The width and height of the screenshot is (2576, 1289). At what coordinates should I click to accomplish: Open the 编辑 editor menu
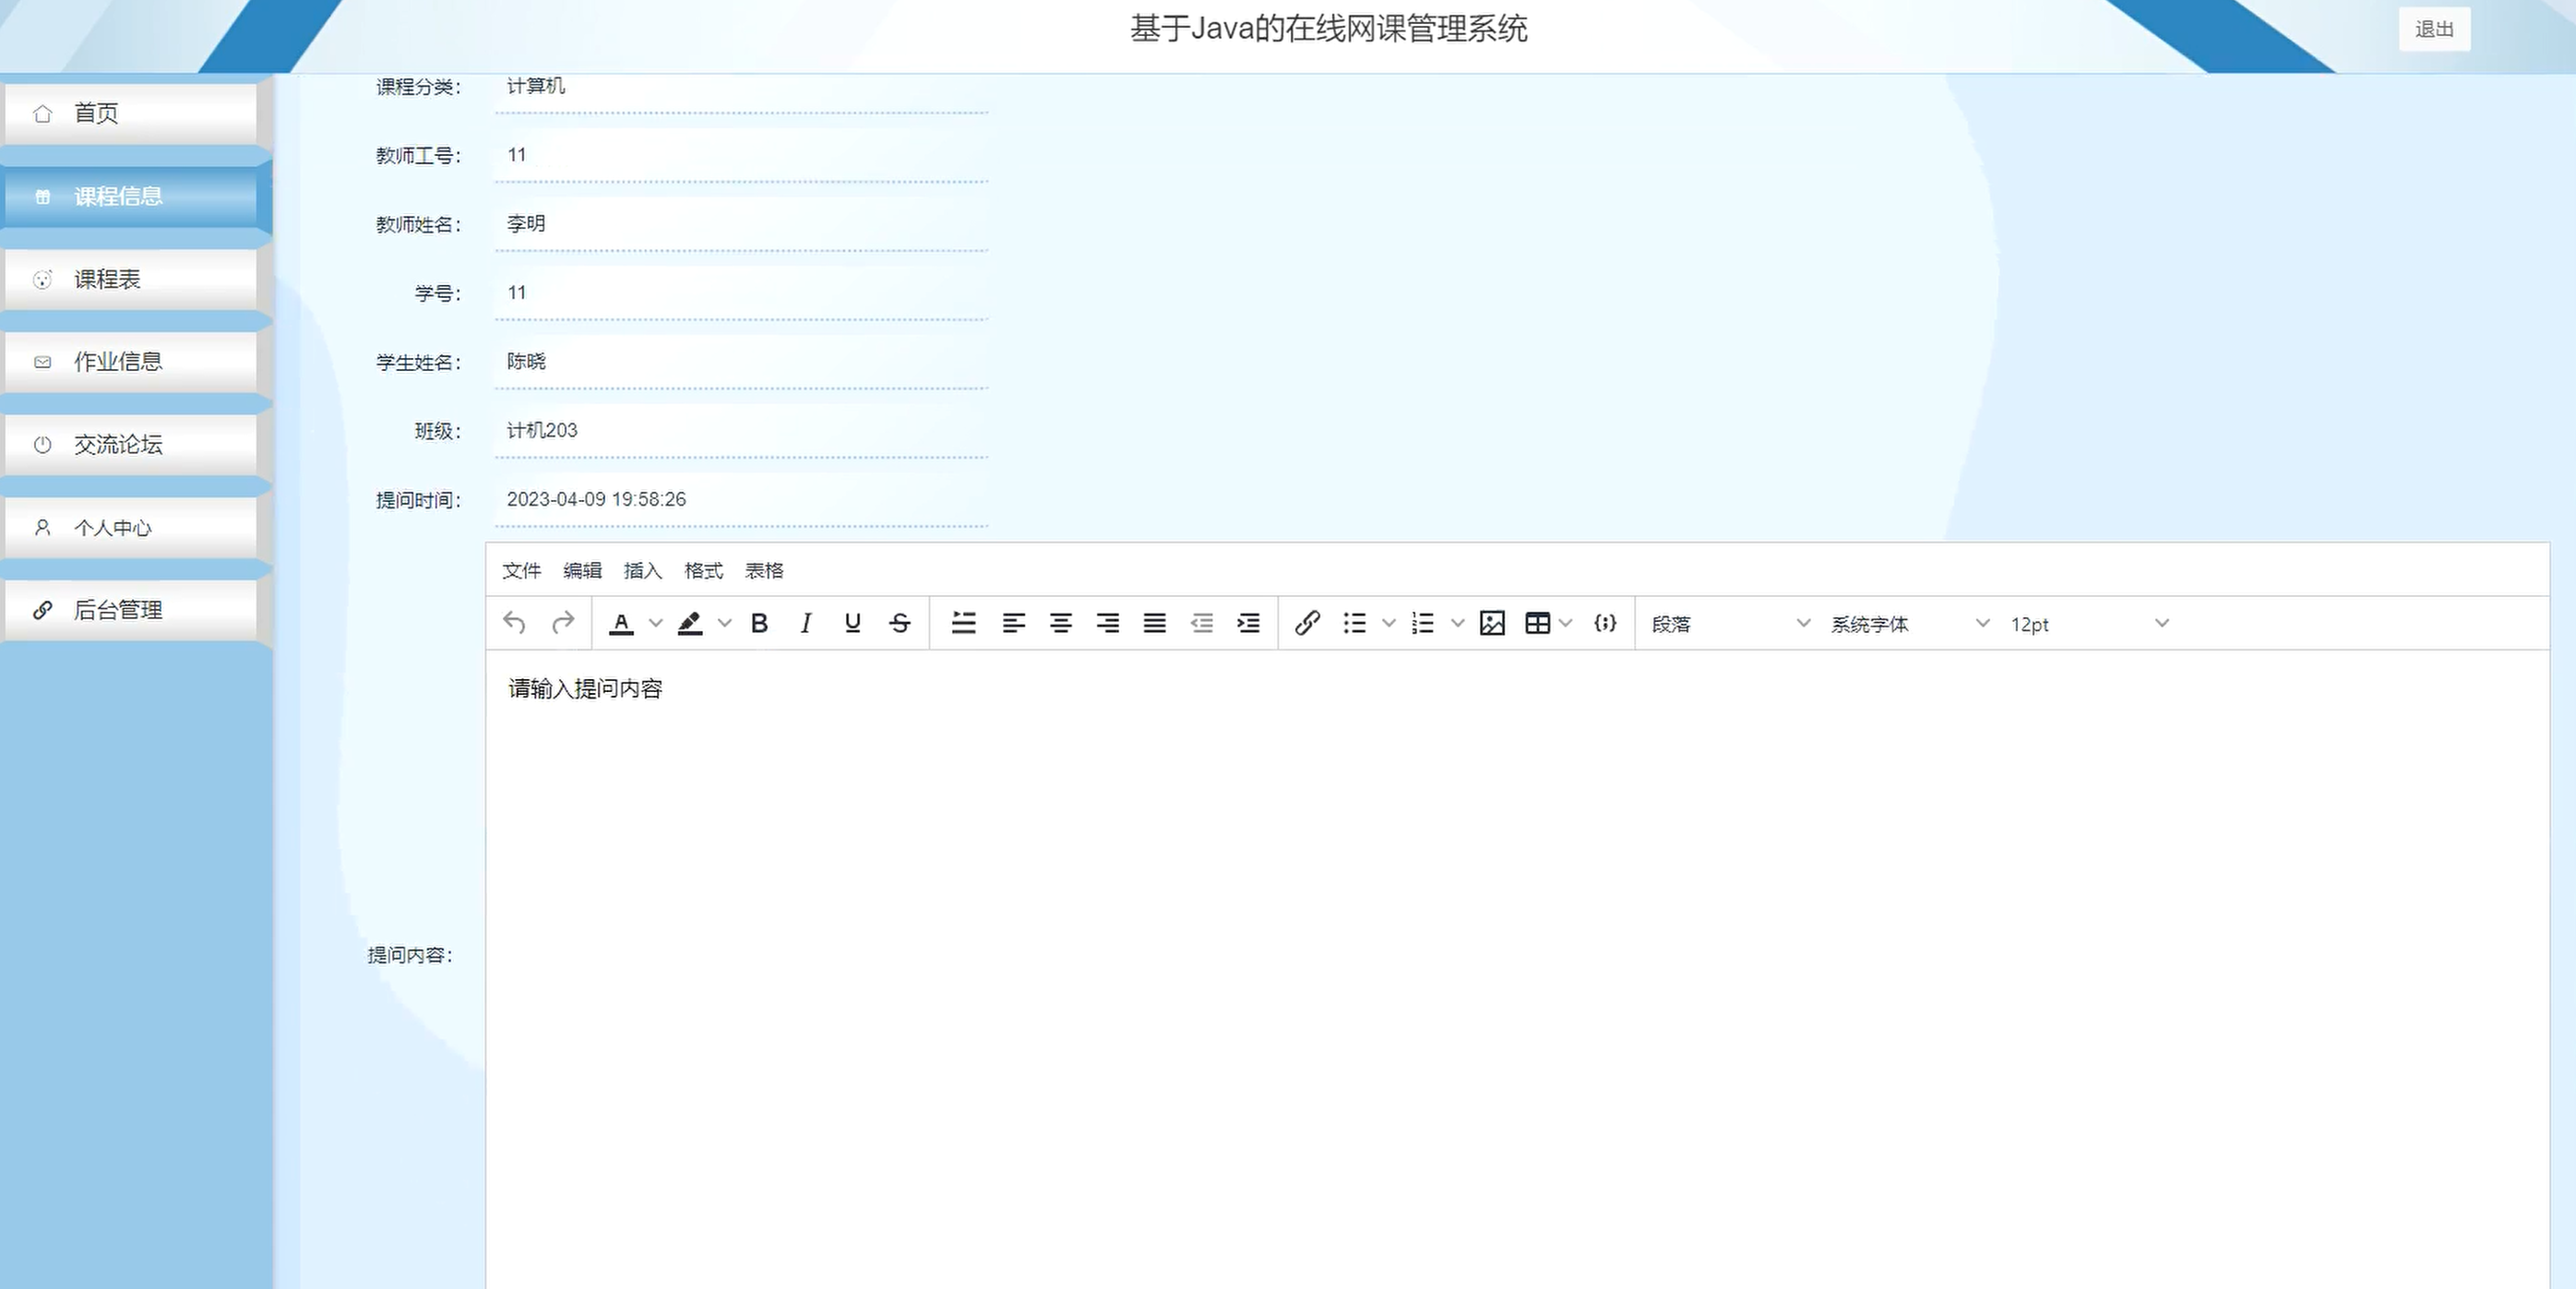(582, 570)
